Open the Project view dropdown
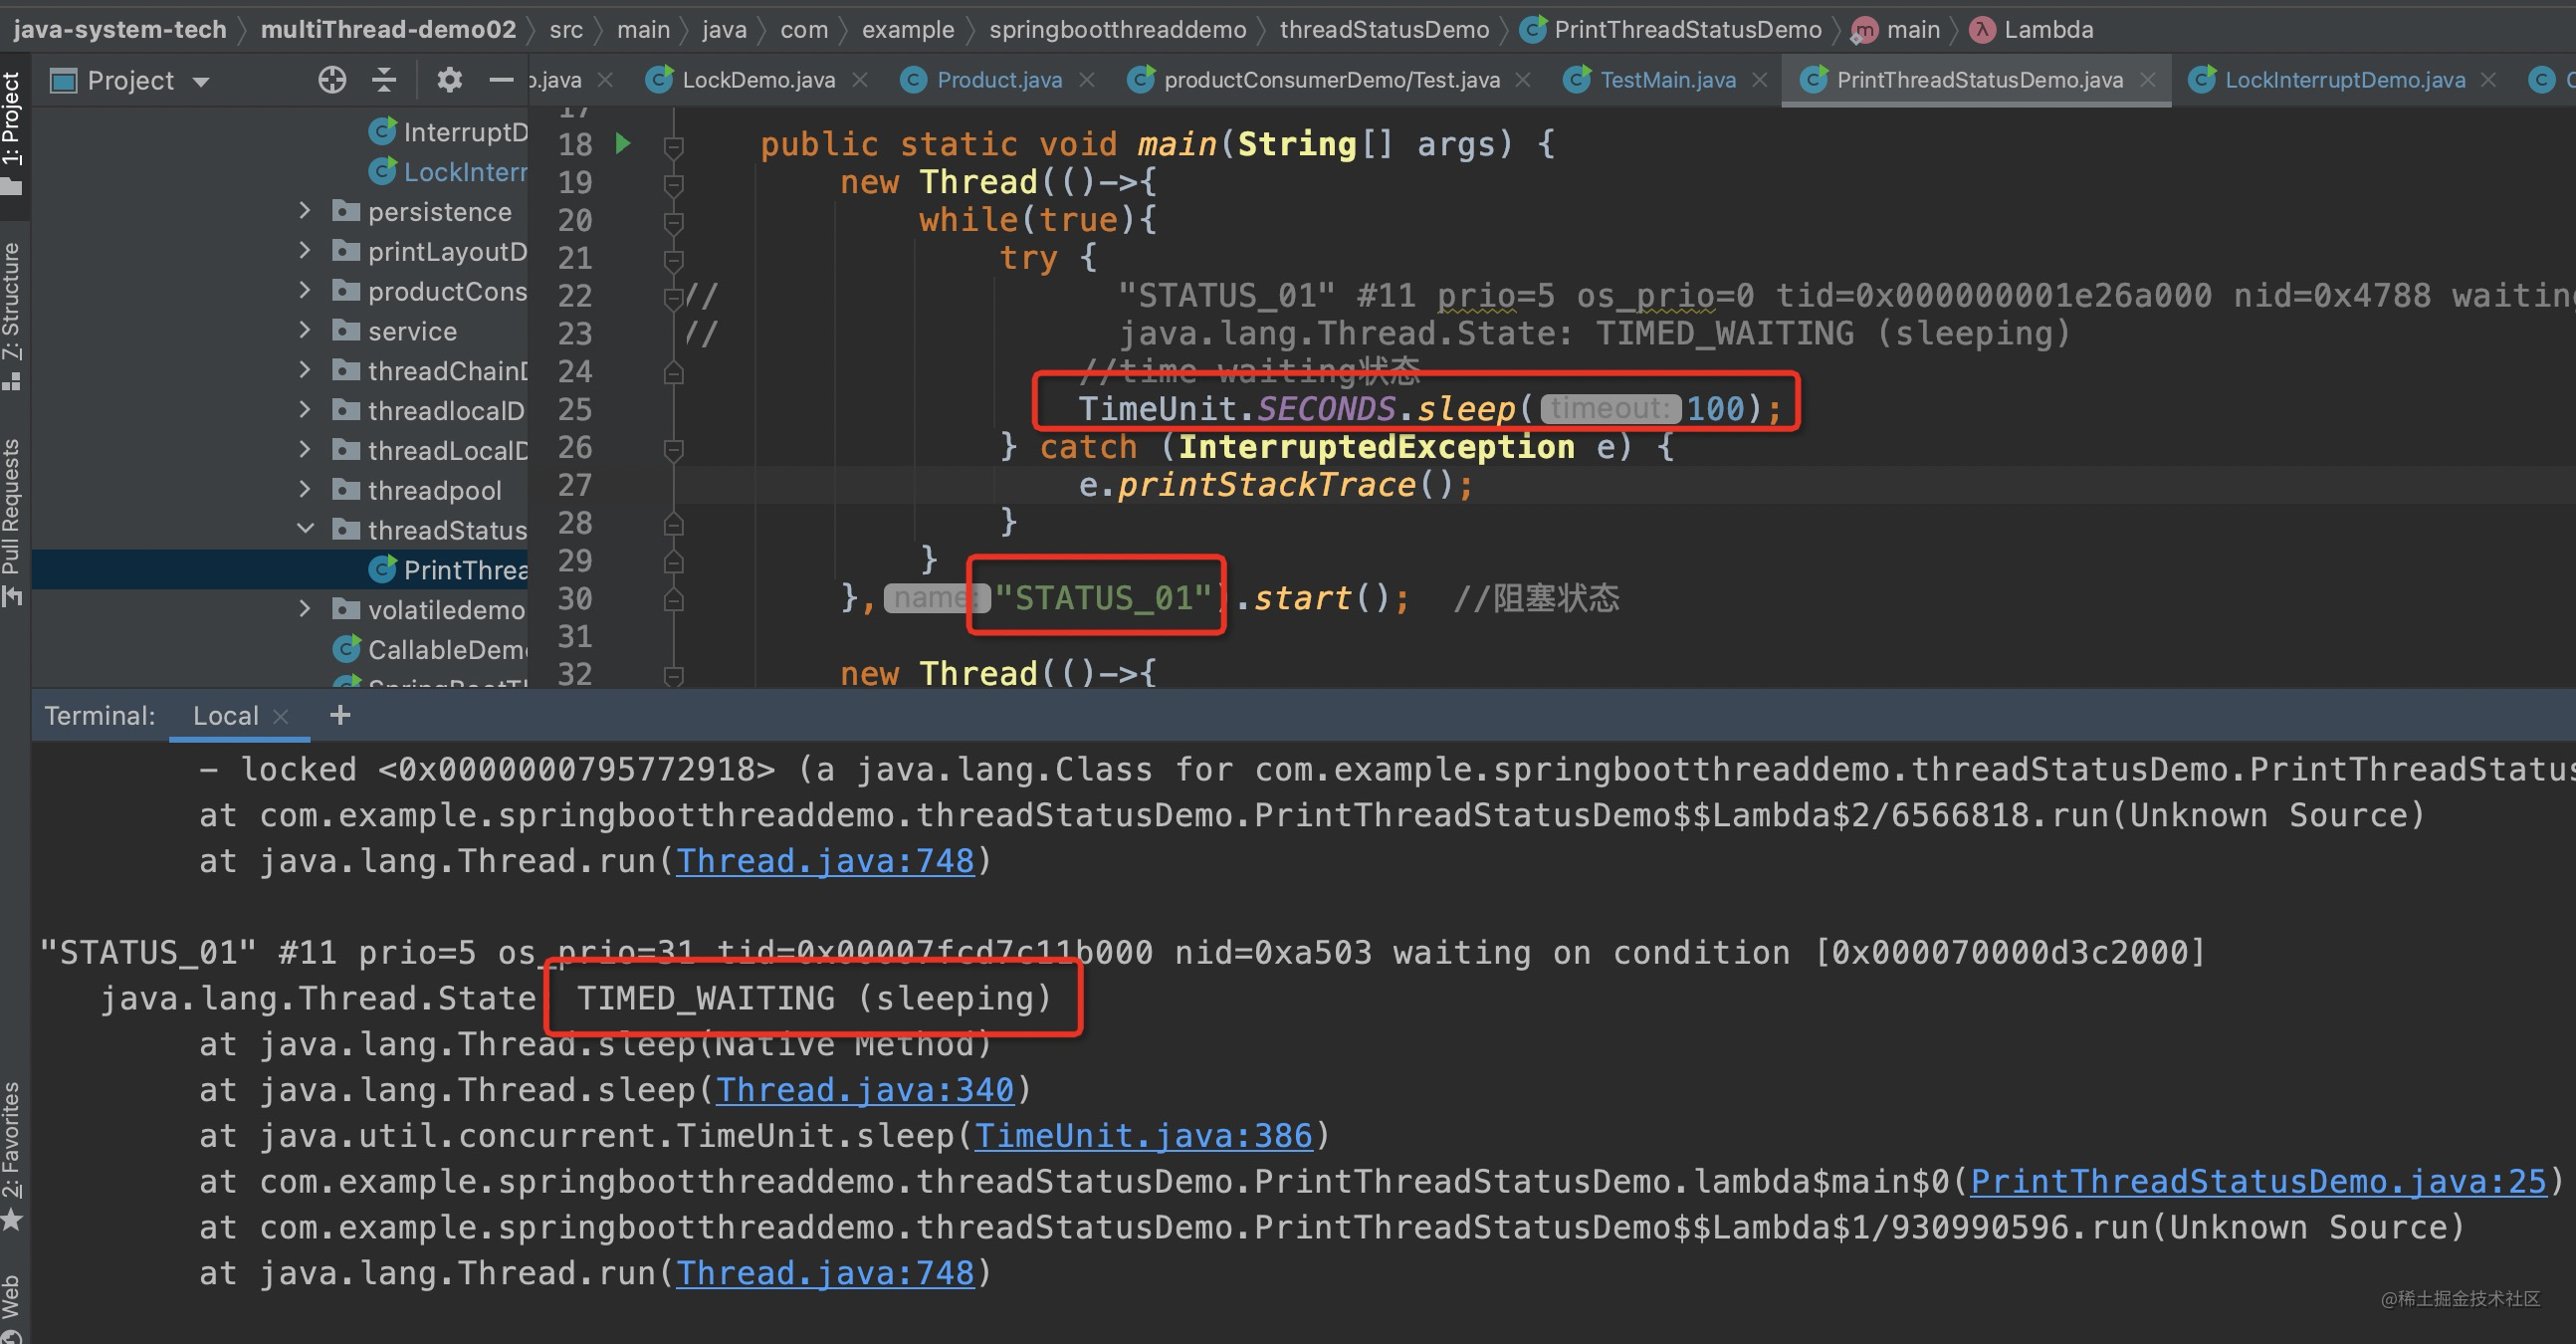This screenshot has height=1344, width=2576. (x=201, y=81)
